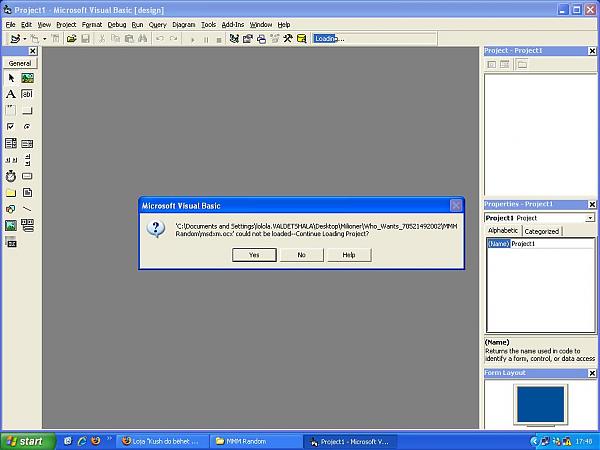Open the Add Project dropdown arrow
This screenshot has height=450, width=600.
(x=25, y=39)
